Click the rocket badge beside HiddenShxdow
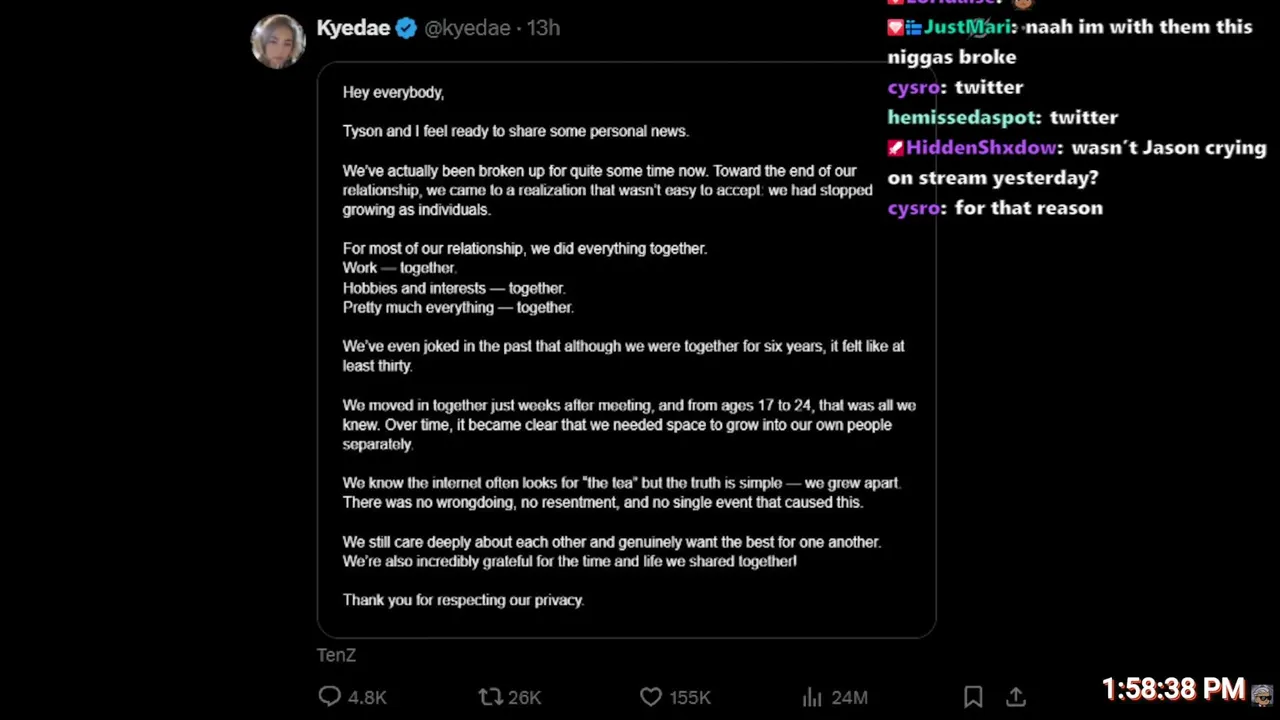 [x=896, y=148]
